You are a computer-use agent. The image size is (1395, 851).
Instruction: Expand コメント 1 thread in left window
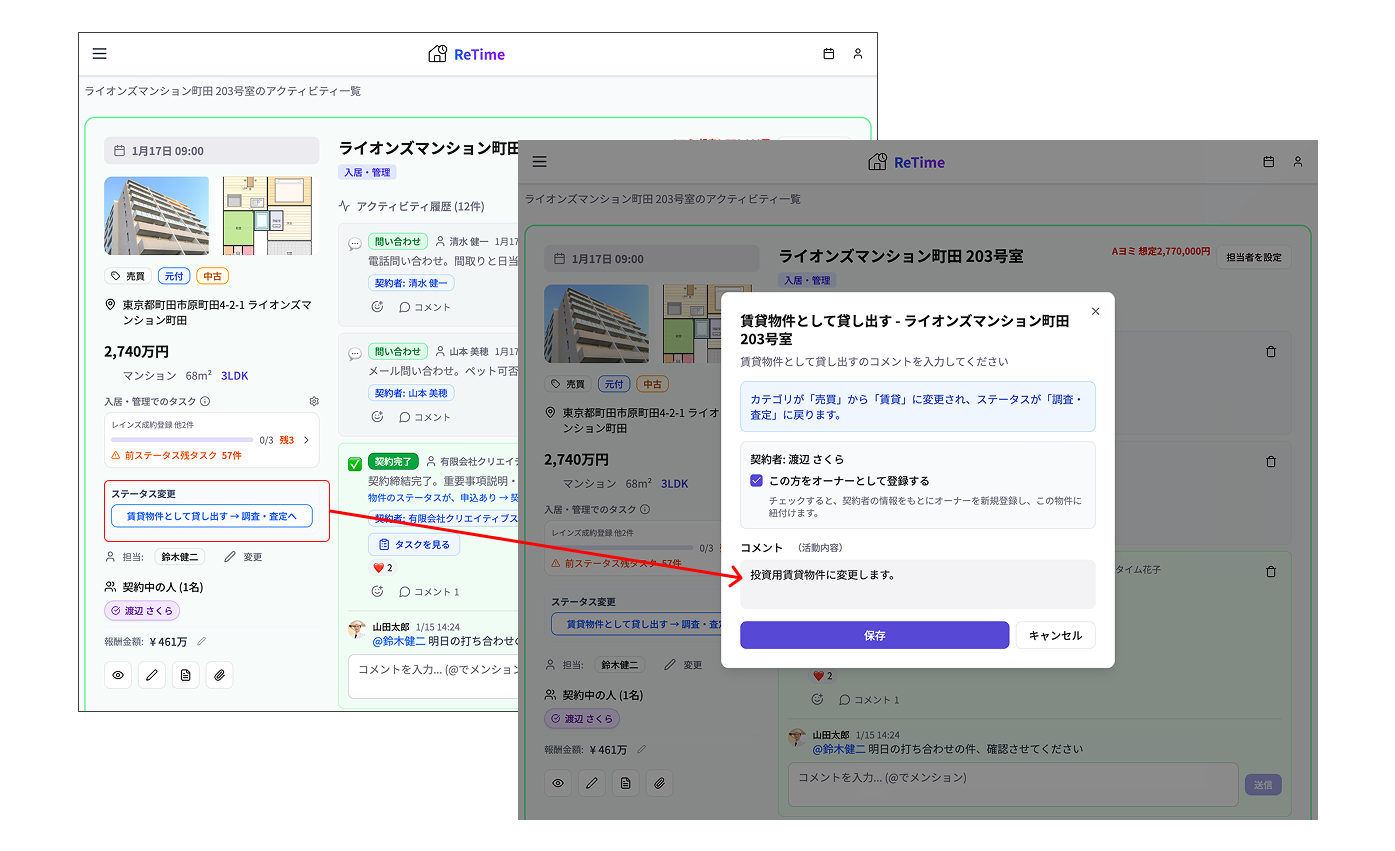pyautogui.click(x=430, y=592)
